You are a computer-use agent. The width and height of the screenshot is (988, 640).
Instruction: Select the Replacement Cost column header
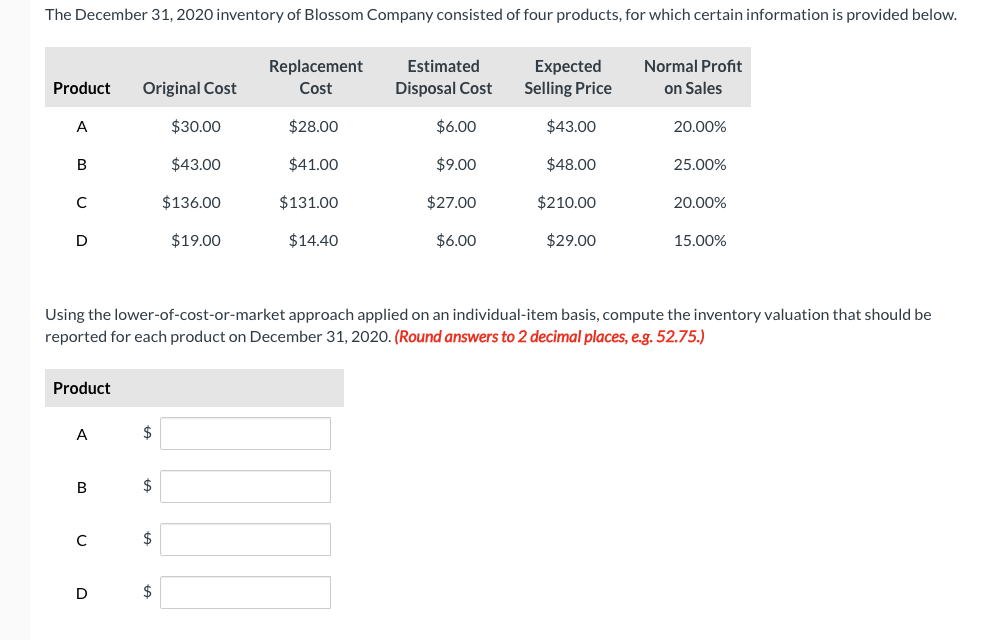tap(315, 77)
